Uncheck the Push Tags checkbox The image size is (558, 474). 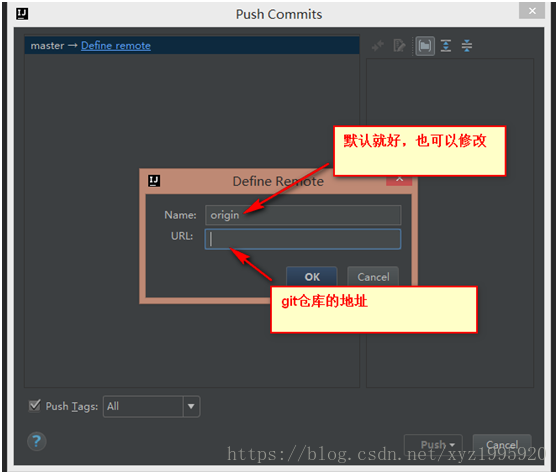[35, 405]
